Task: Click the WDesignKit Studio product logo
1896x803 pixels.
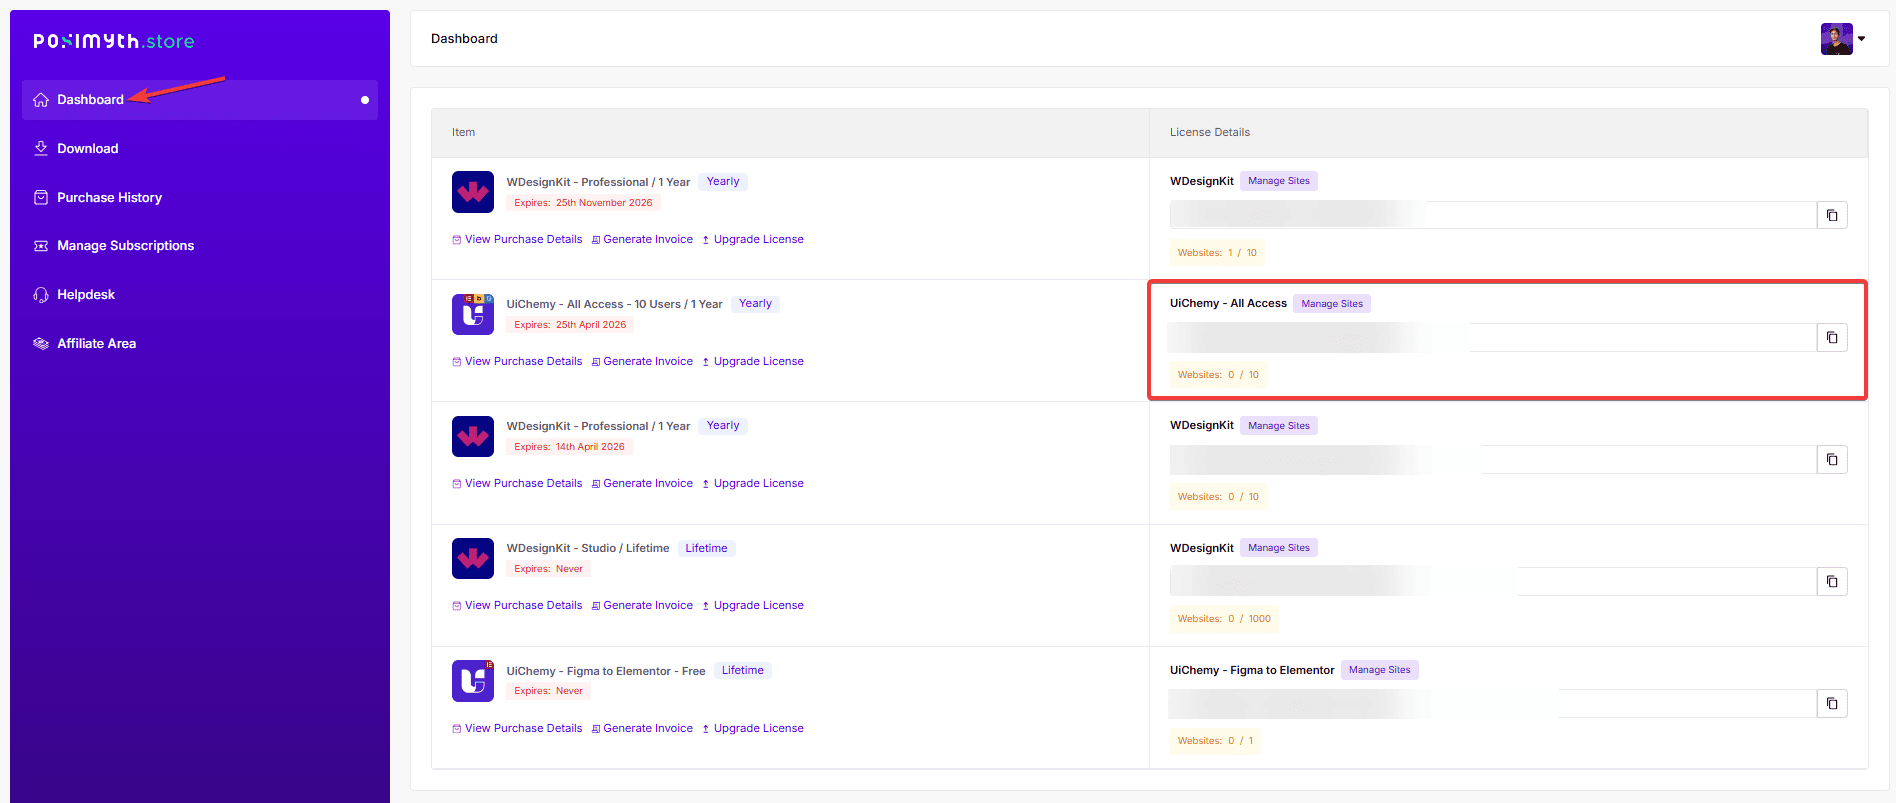Action: 473,558
